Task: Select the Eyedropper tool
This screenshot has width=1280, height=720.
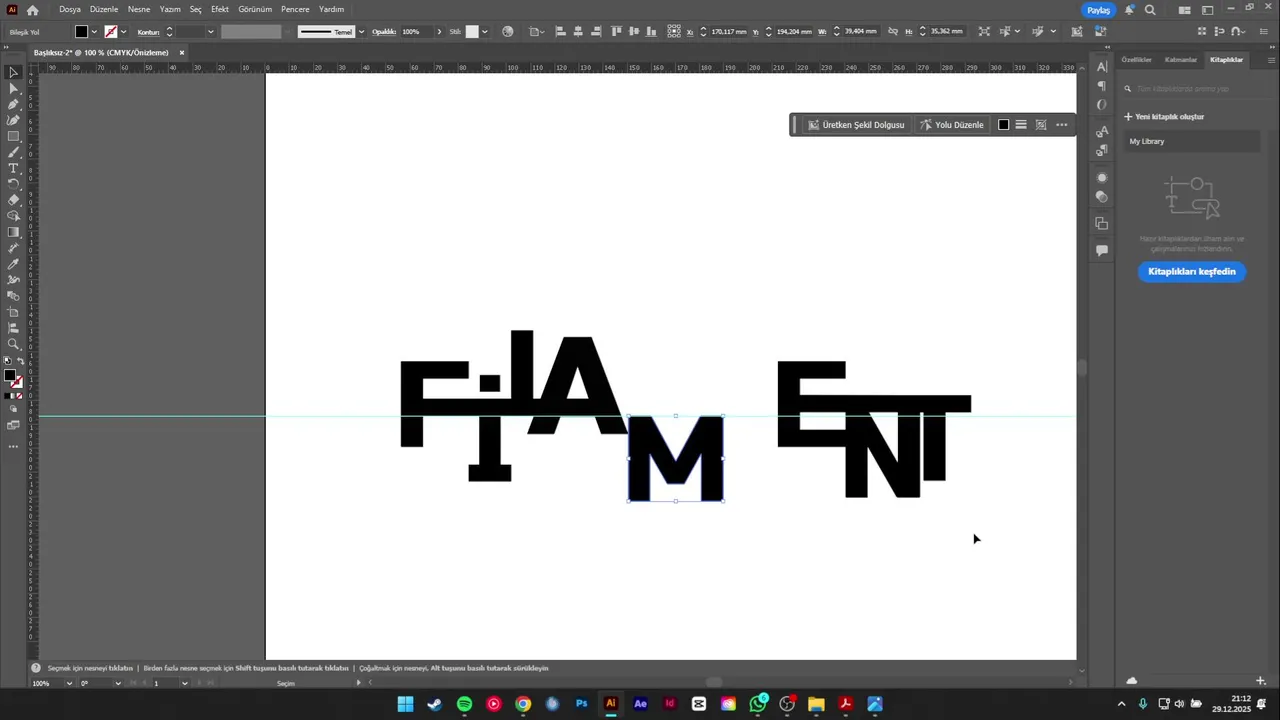Action: coord(13,264)
